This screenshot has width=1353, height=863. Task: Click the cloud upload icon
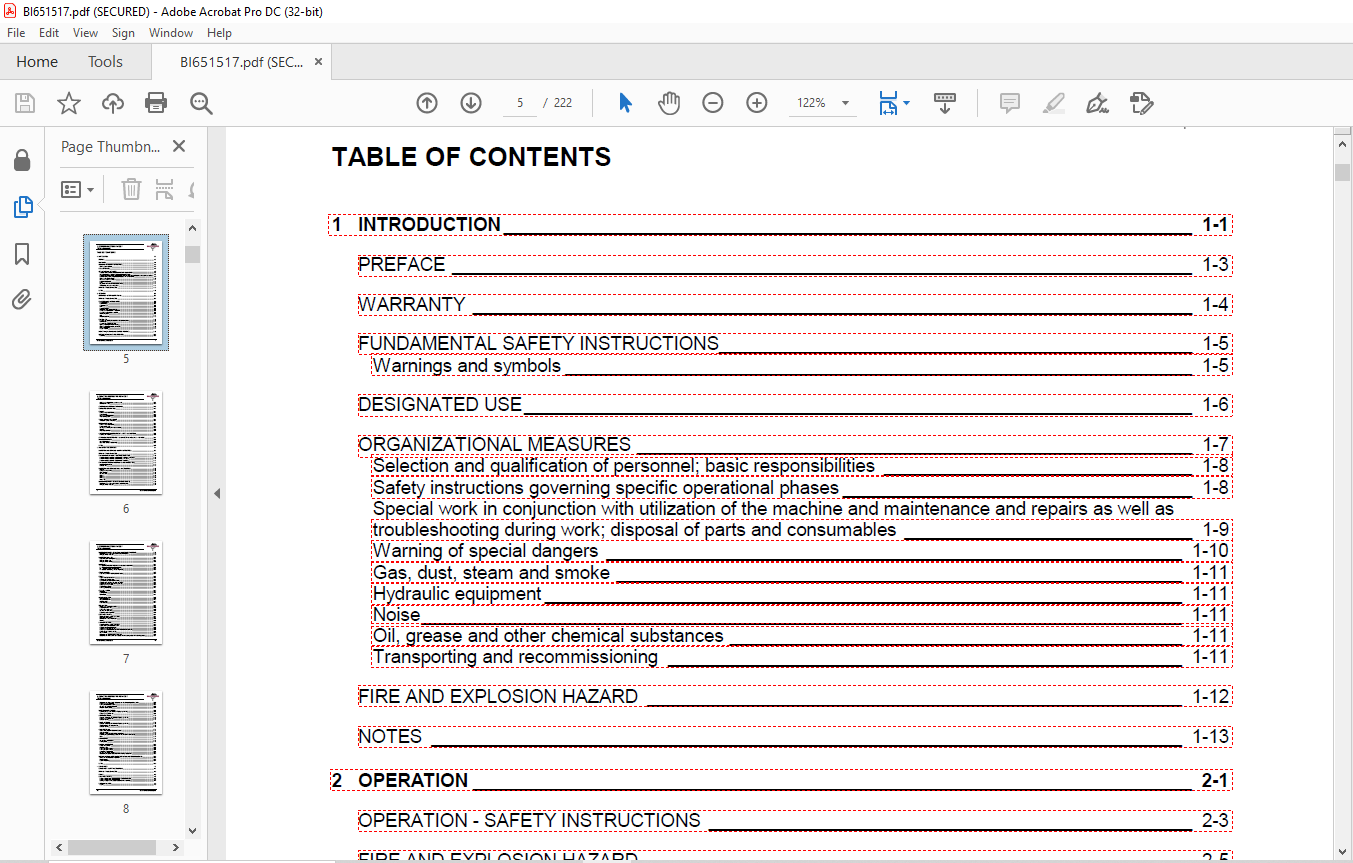113,103
